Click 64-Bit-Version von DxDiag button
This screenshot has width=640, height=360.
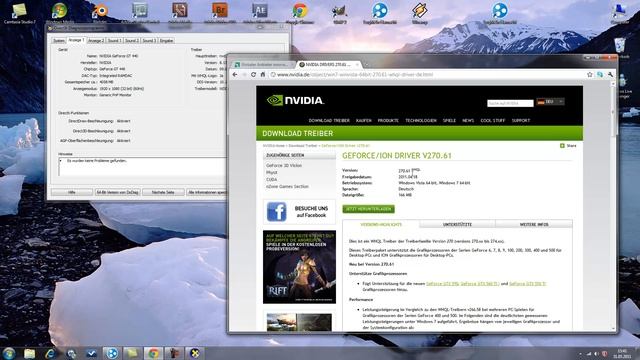tap(118, 192)
